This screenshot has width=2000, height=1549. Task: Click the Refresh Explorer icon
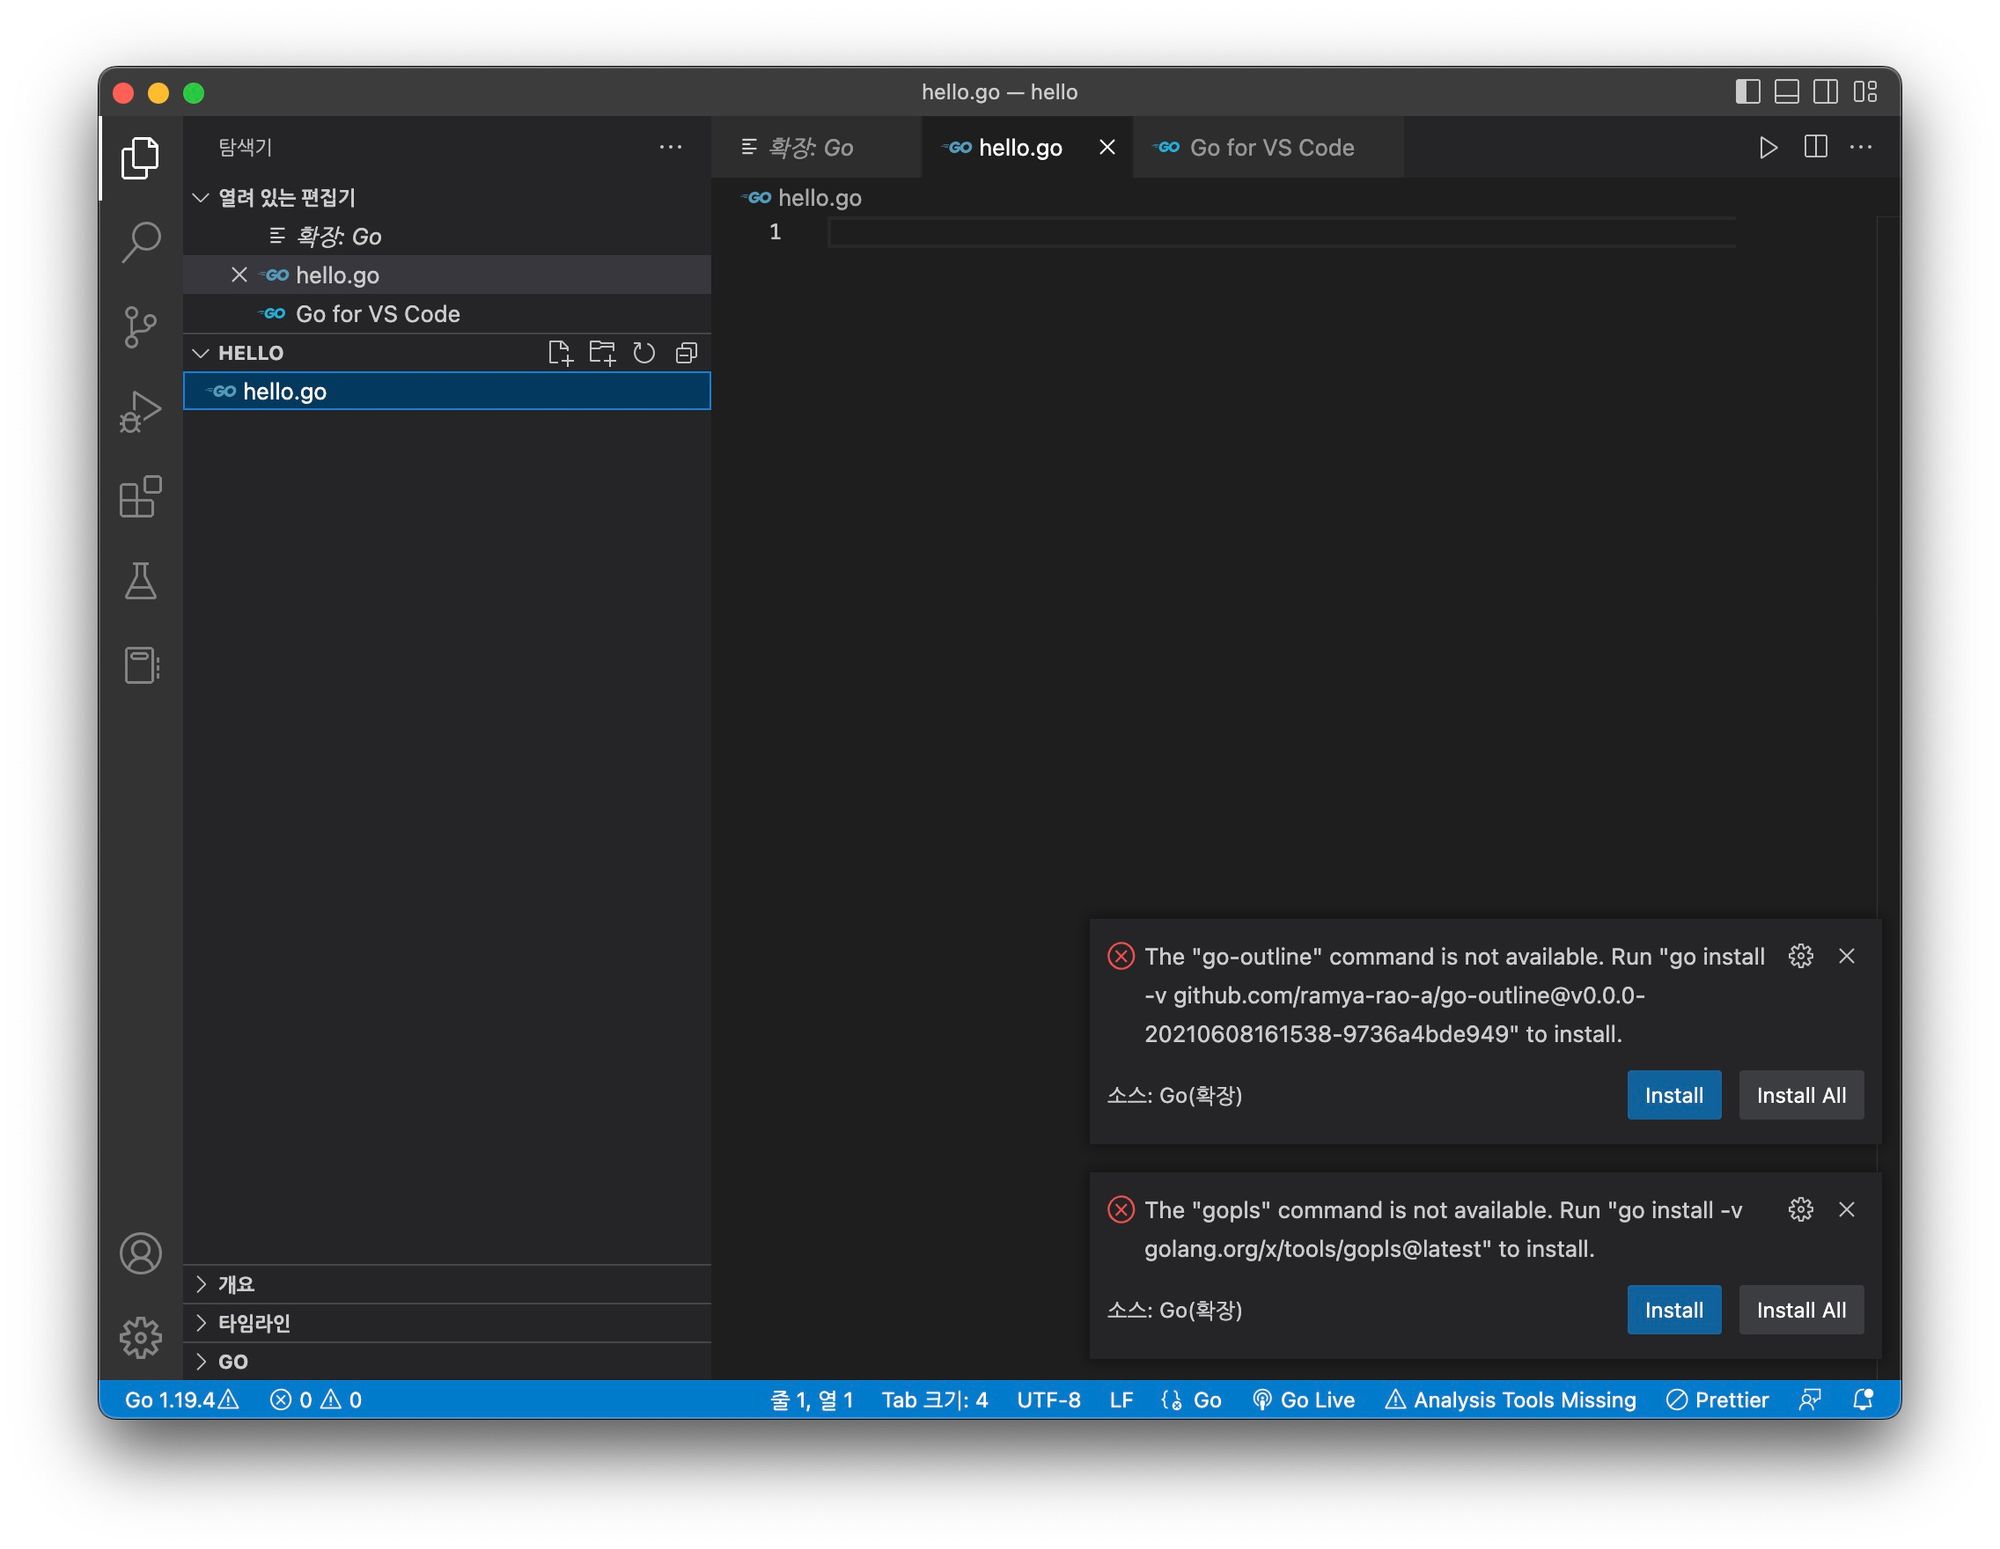tap(644, 353)
